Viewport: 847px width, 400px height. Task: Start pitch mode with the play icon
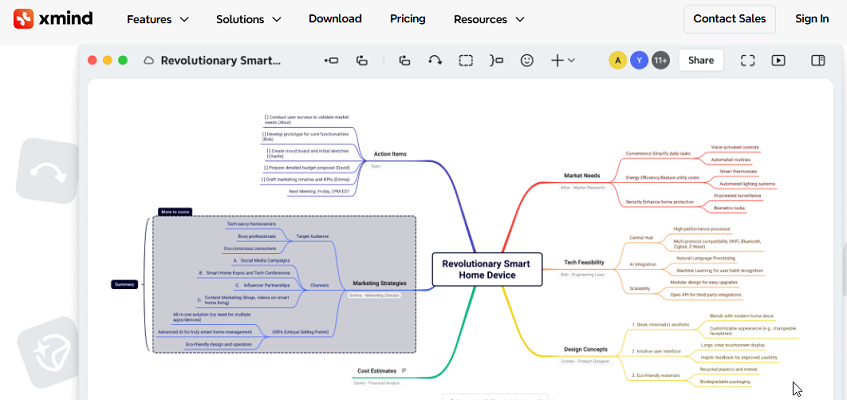click(x=778, y=61)
